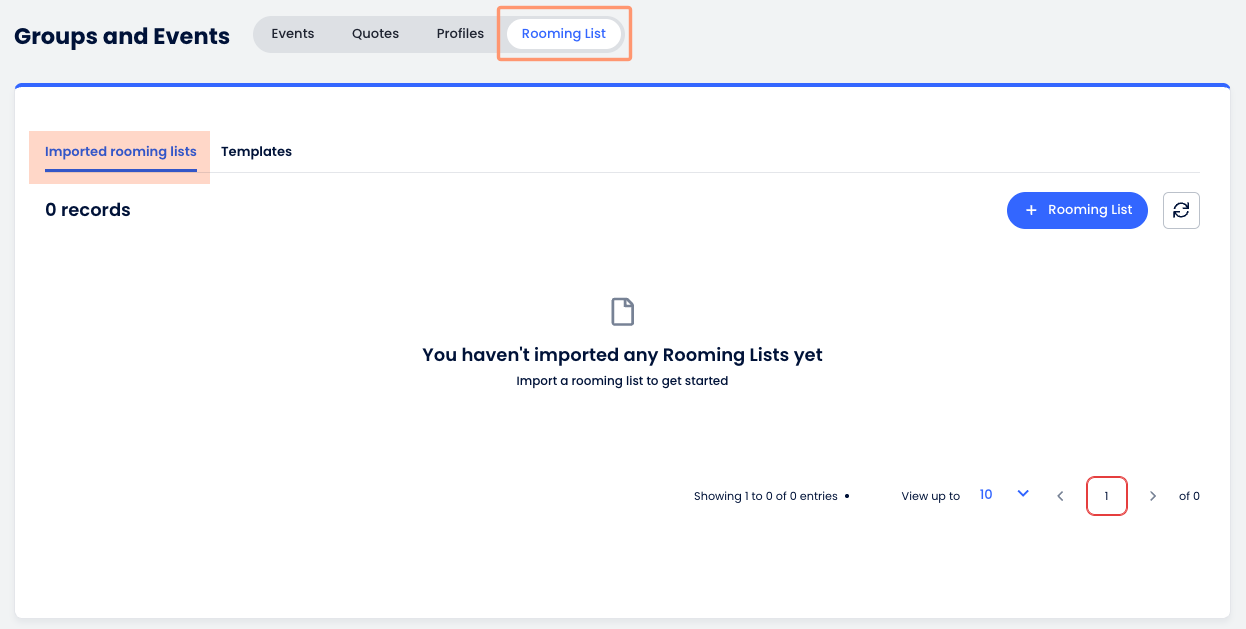Open the Imported rooming lists tab
This screenshot has width=1246, height=629.
tap(121, 152)
